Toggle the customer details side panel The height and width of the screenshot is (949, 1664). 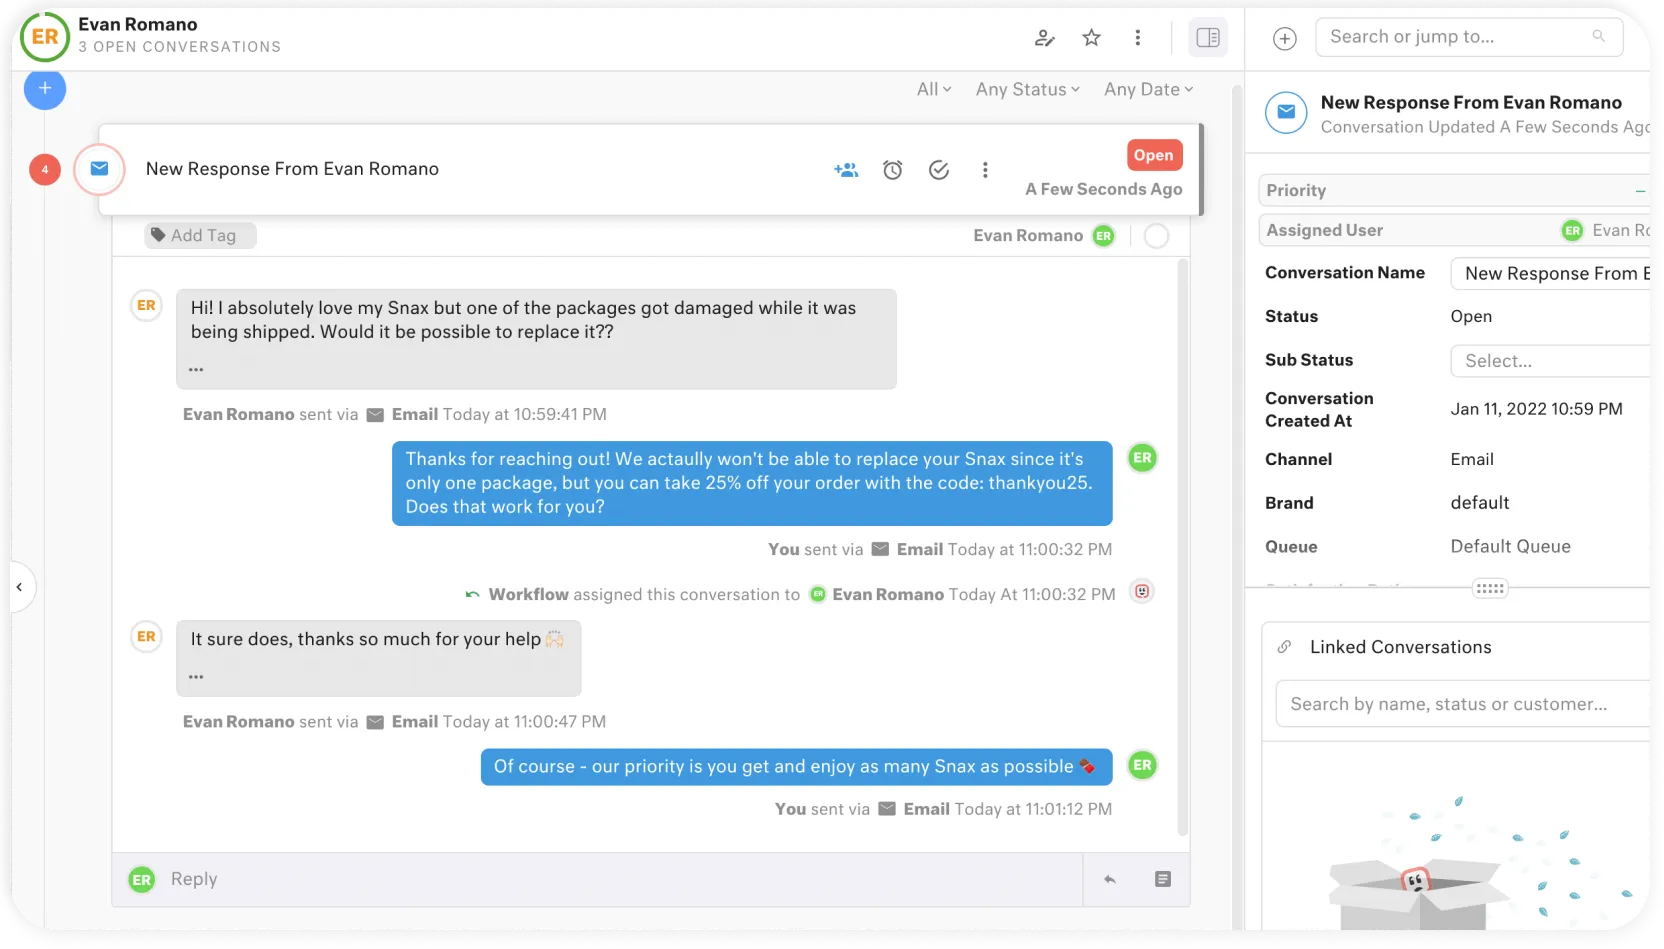point(1208,37)
